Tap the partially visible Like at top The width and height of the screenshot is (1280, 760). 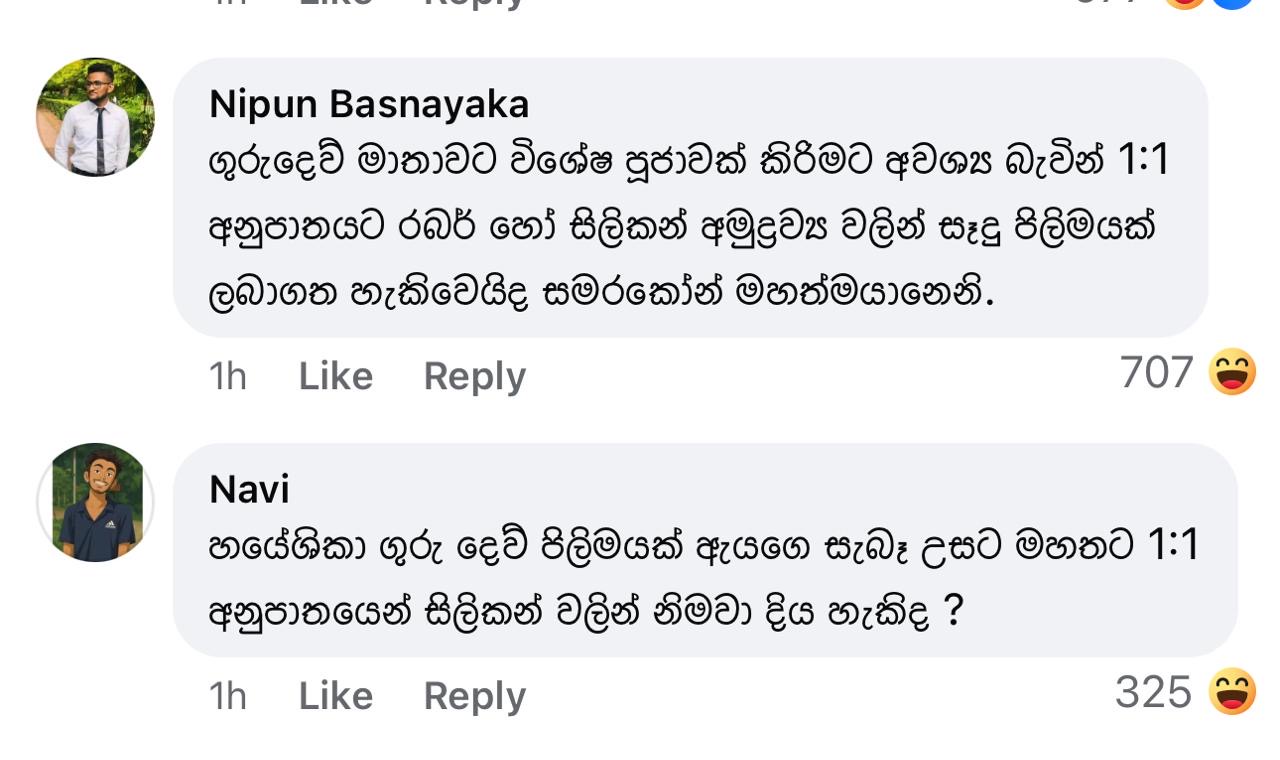pos(336,3)
